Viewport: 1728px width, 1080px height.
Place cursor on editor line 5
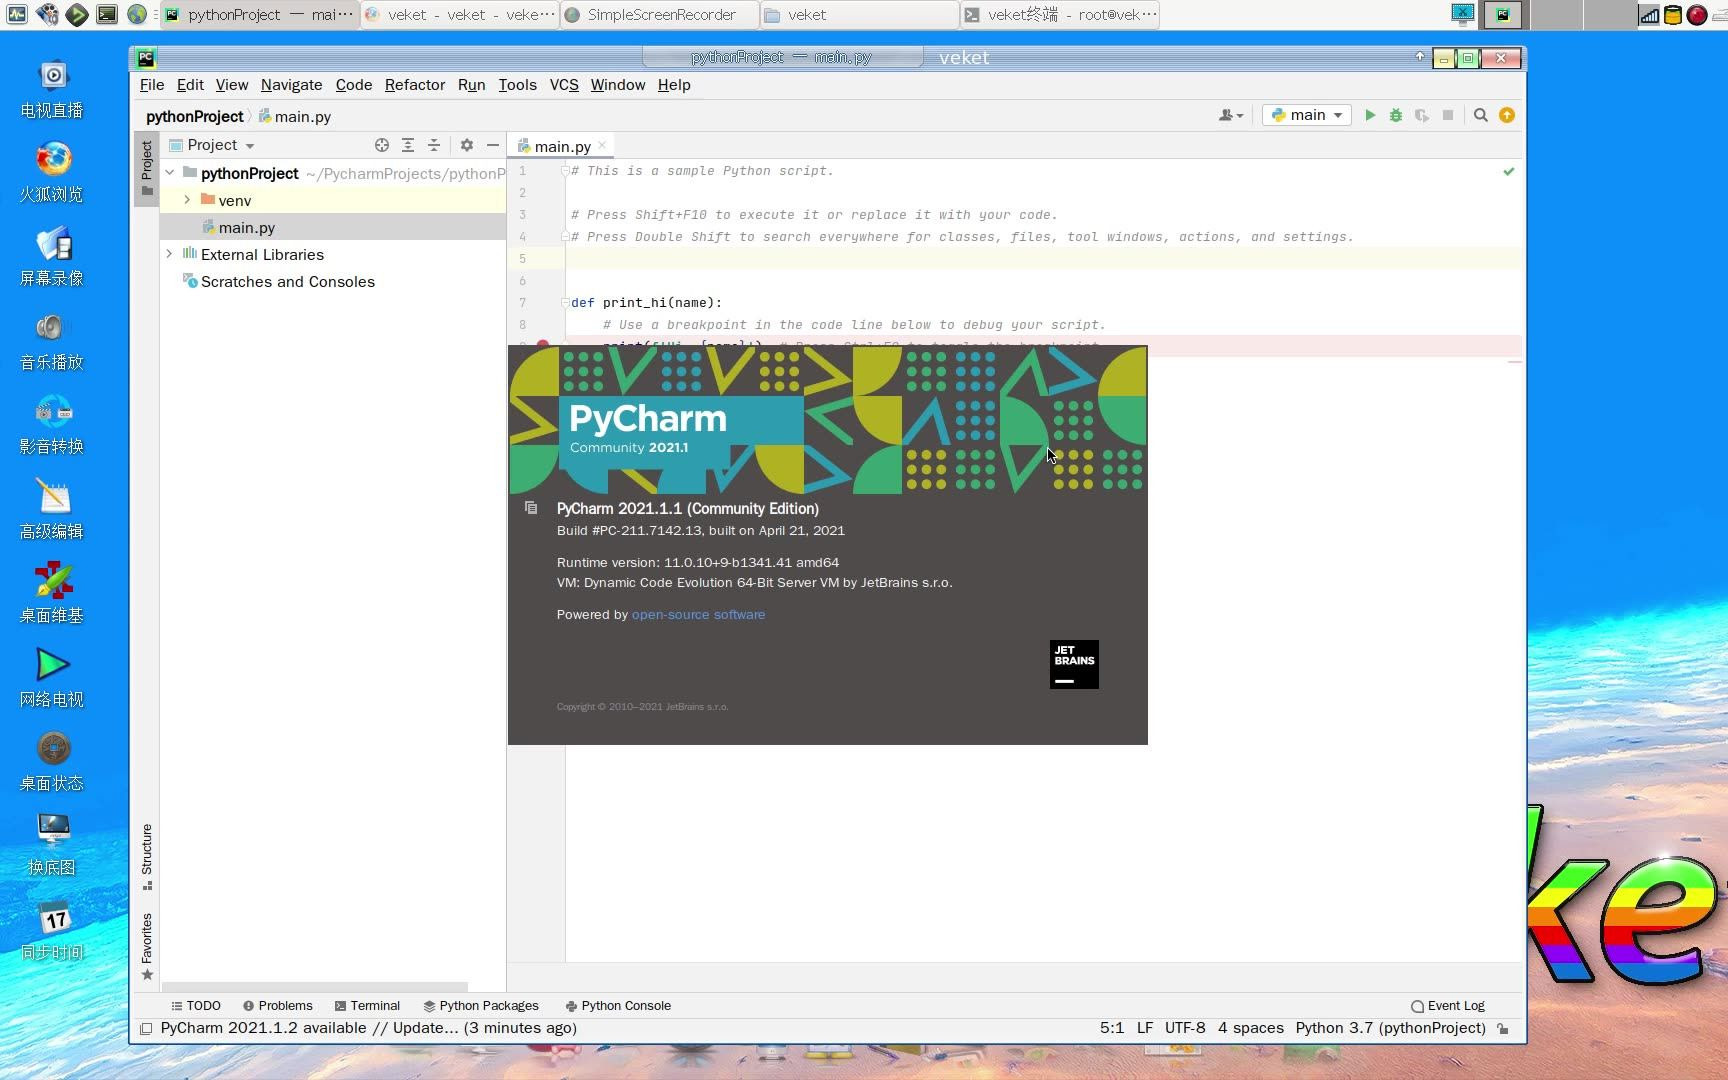1044,259
